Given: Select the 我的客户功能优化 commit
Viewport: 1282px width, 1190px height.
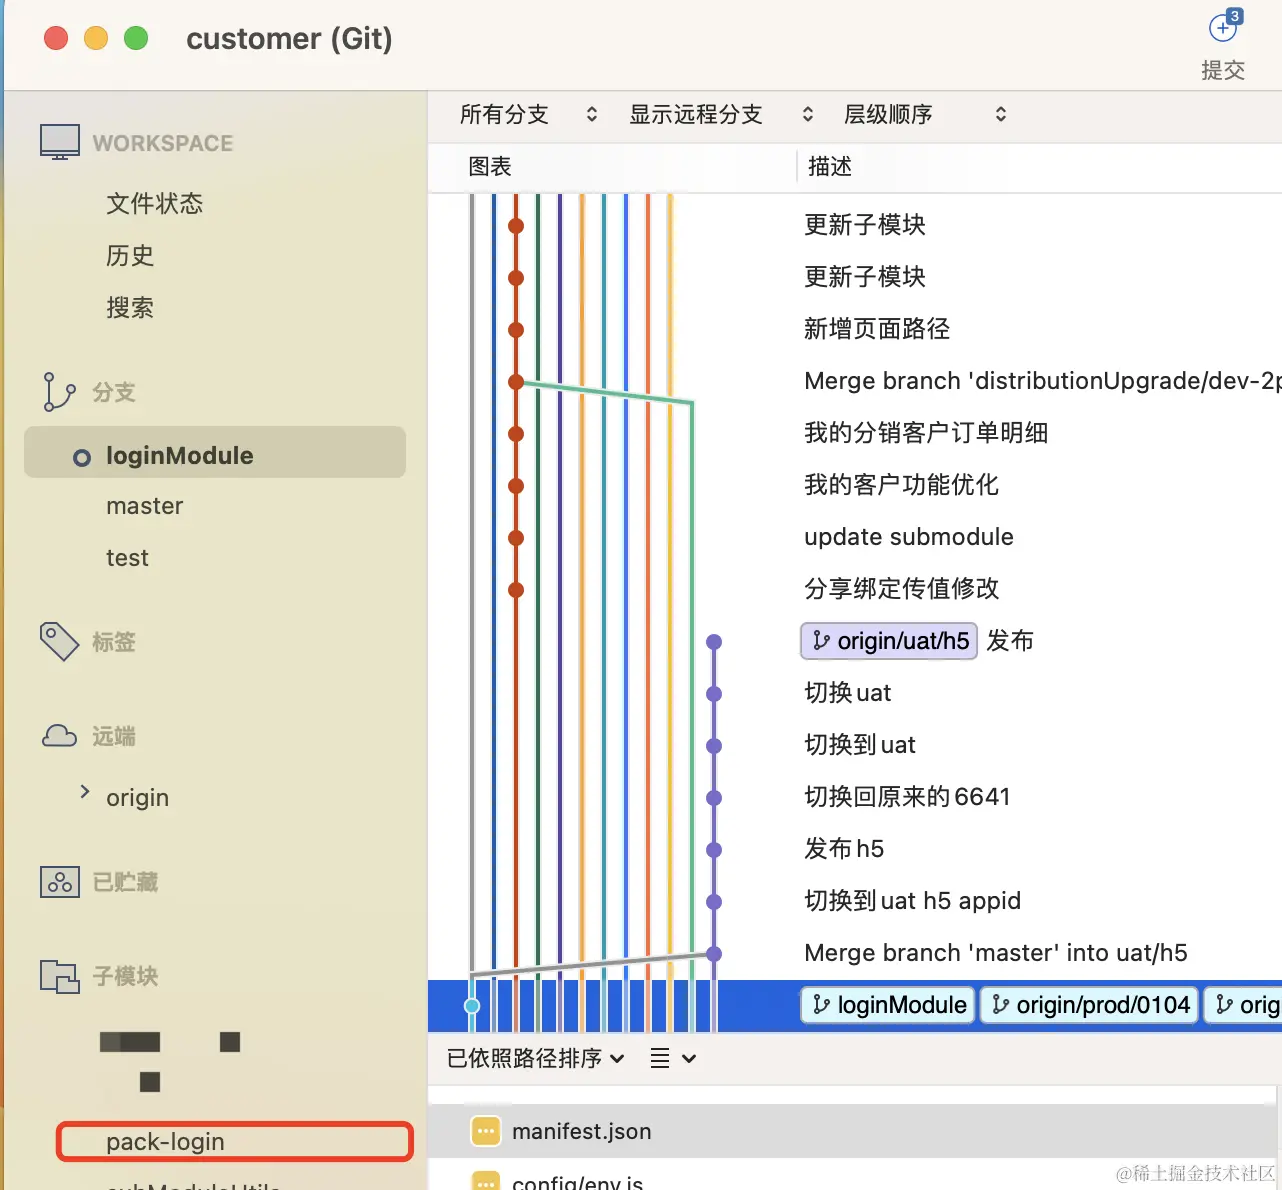Looking at the screenshot, I should [901, 485].
